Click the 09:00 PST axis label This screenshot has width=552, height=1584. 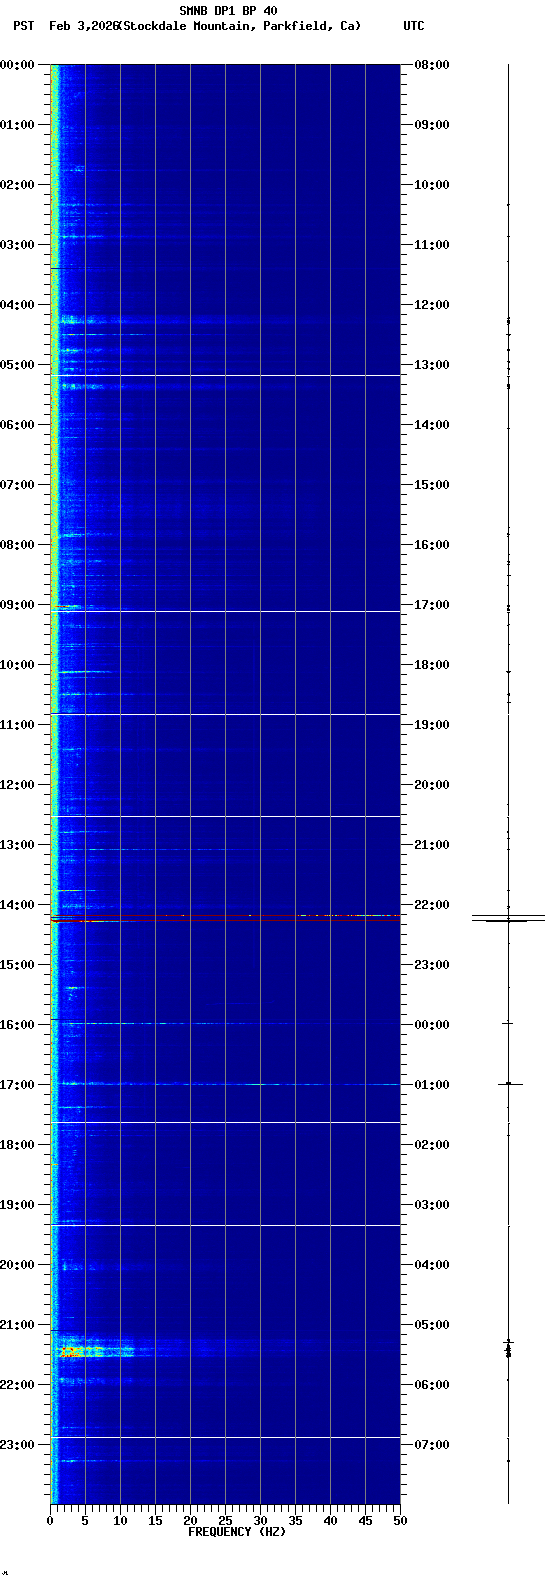point(18,605)
